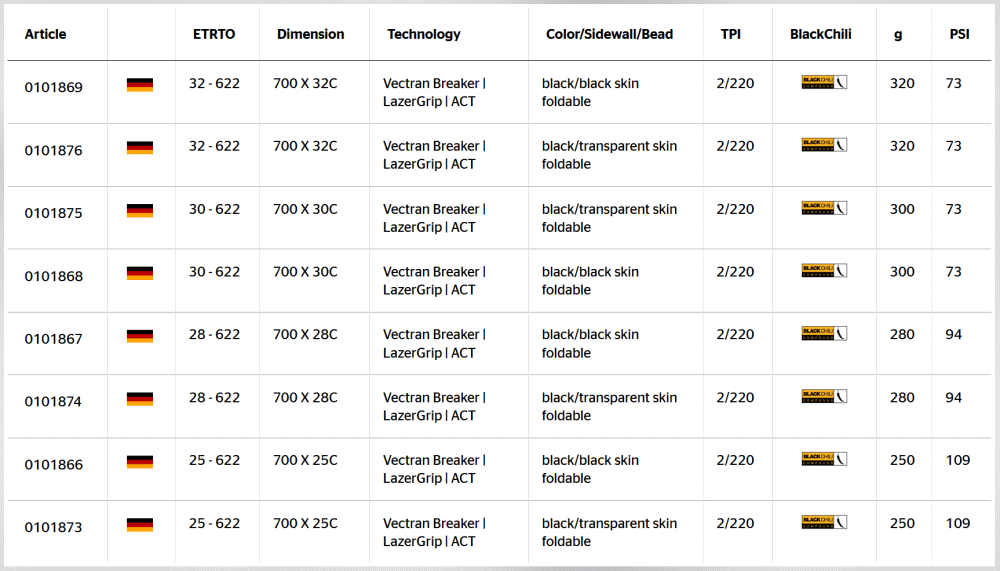1000x571 pixels.
Task: Click the German flag in the 0101875 row
Action: point(140,210)
